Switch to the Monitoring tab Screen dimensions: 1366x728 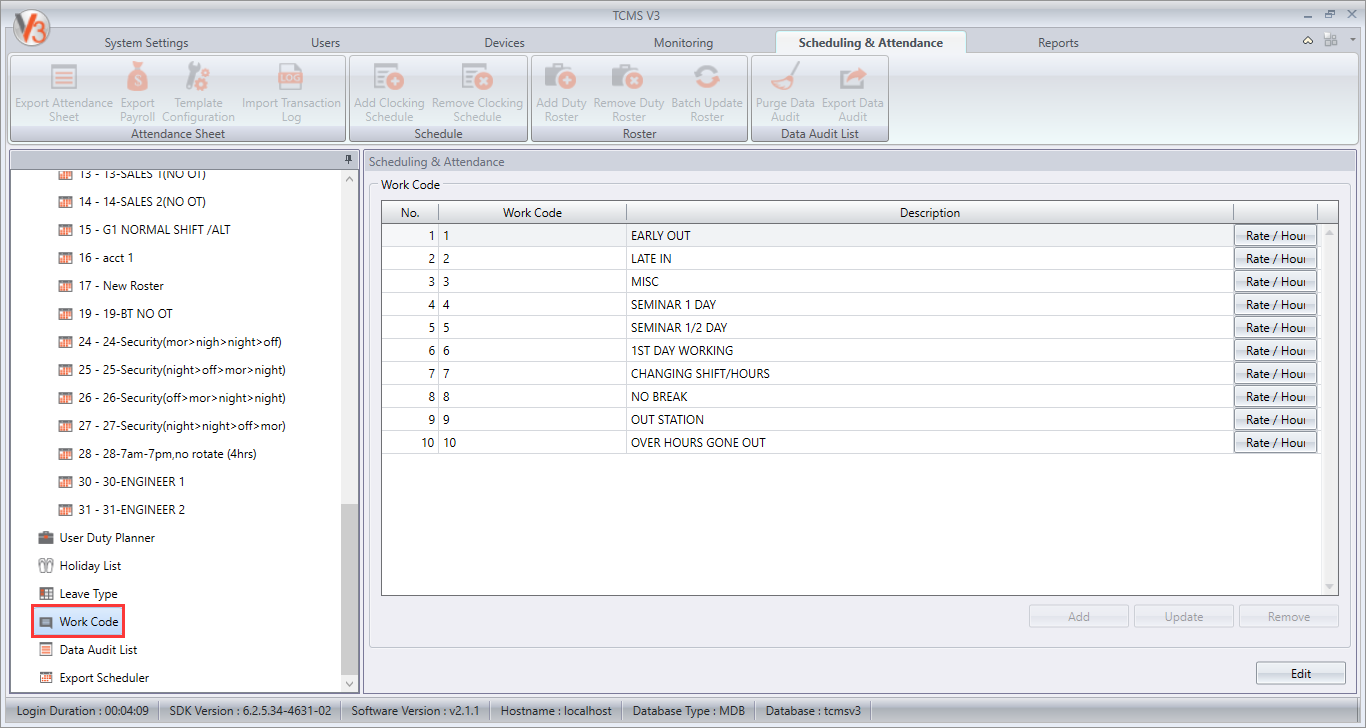point(683,43)
